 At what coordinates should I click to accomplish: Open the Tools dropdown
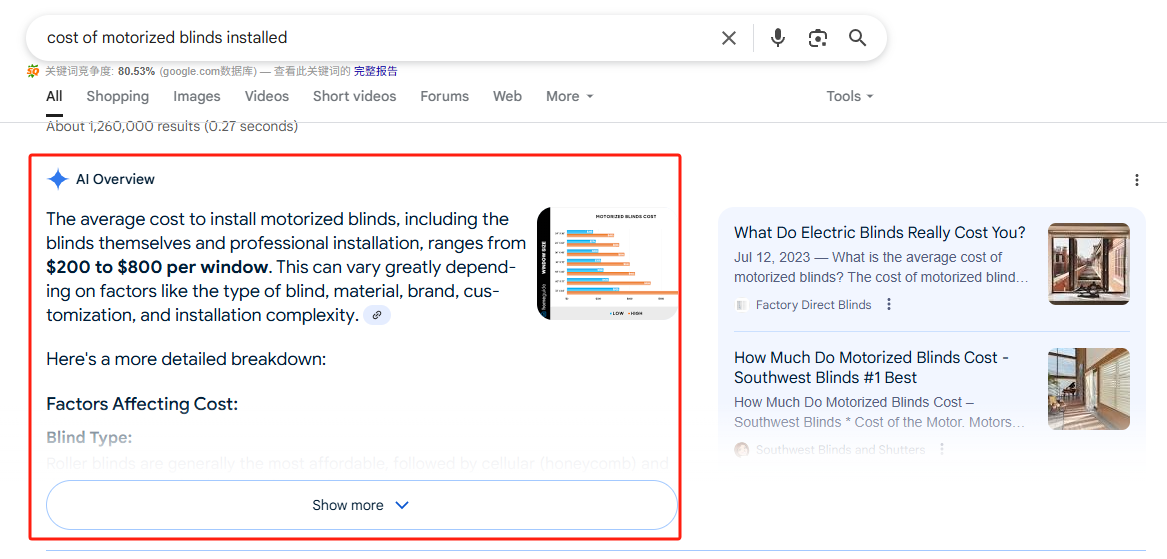849,96
